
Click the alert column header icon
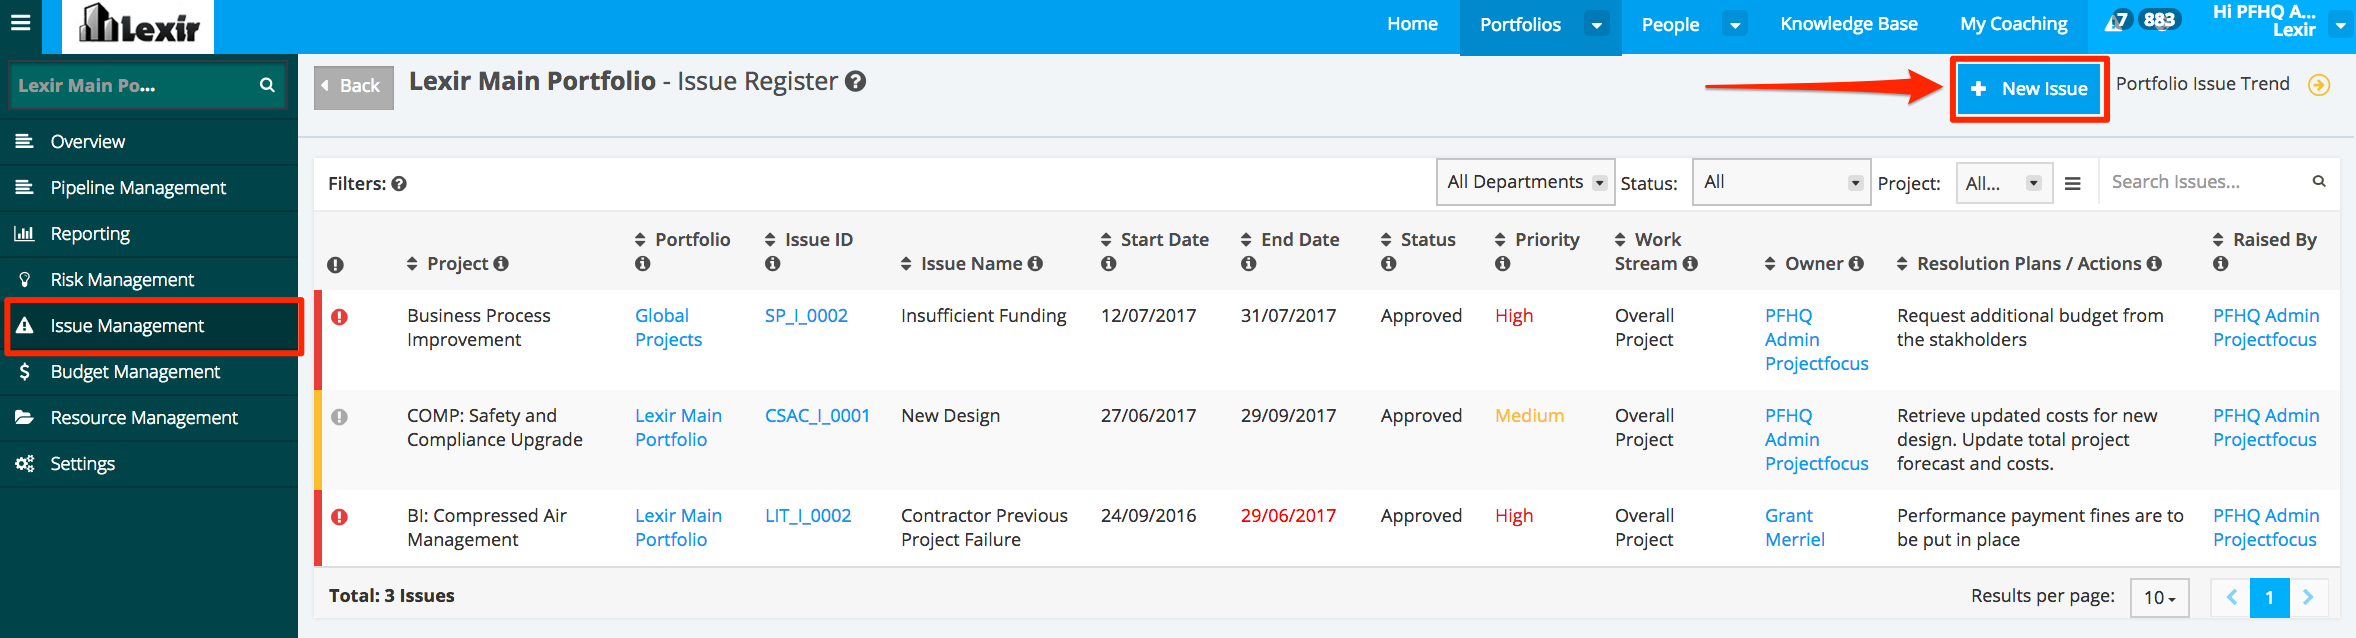(335, 265)
